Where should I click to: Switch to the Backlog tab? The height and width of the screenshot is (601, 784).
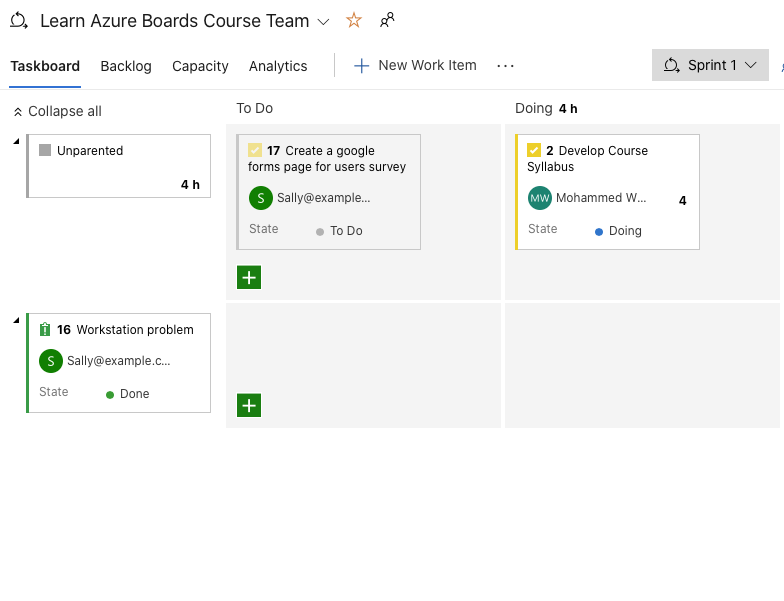[x=126, y=66]
